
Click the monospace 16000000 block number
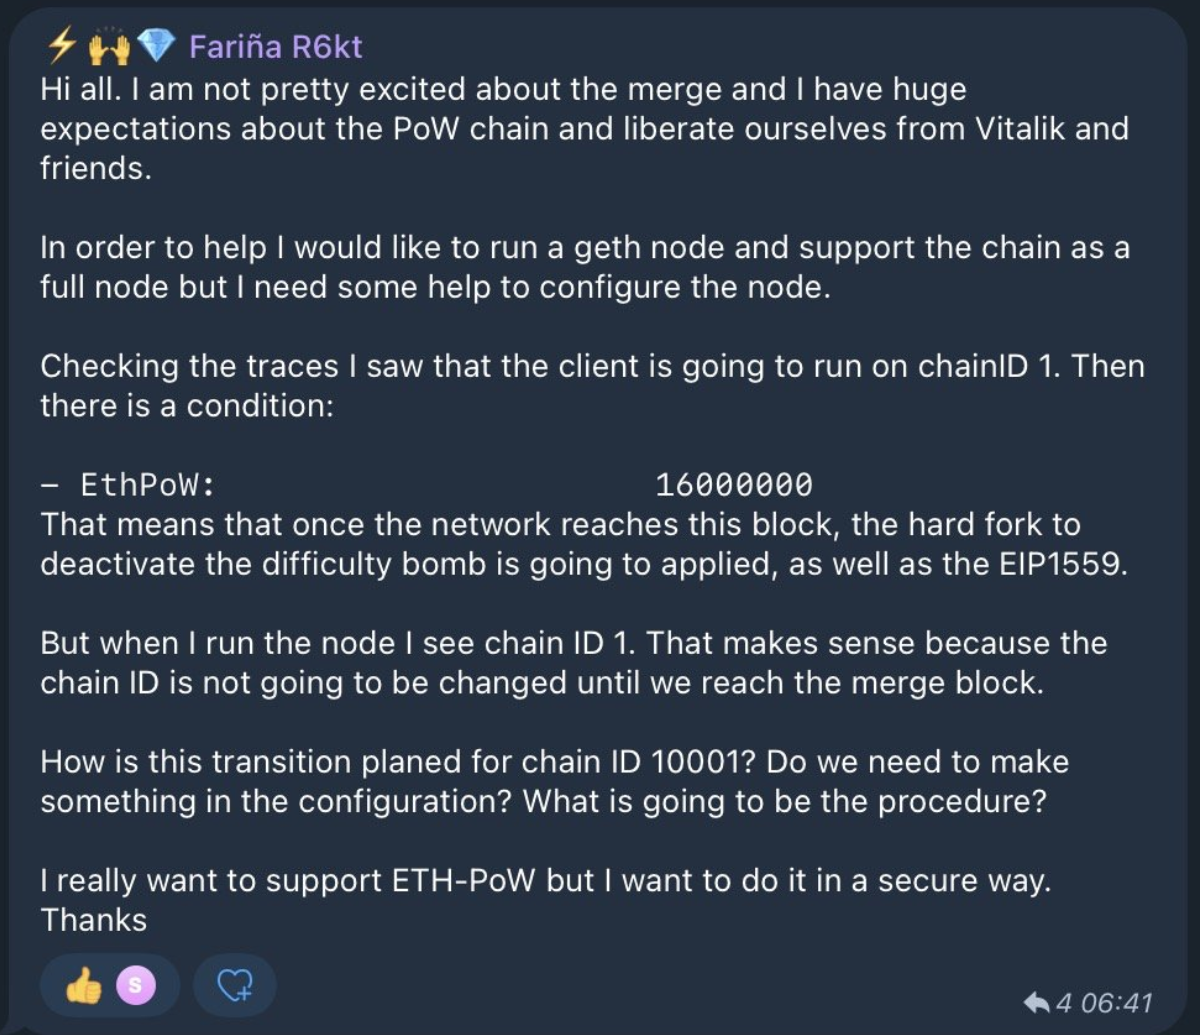[734, 486]
